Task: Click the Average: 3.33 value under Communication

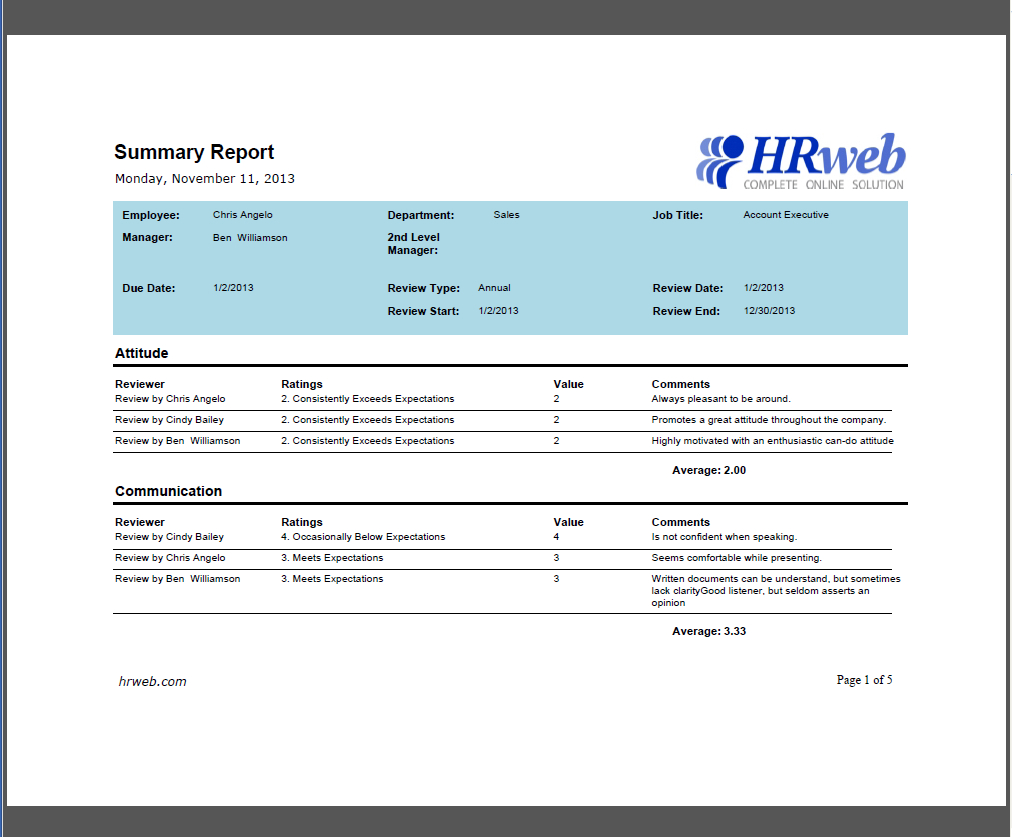Action: pos(710,631)
